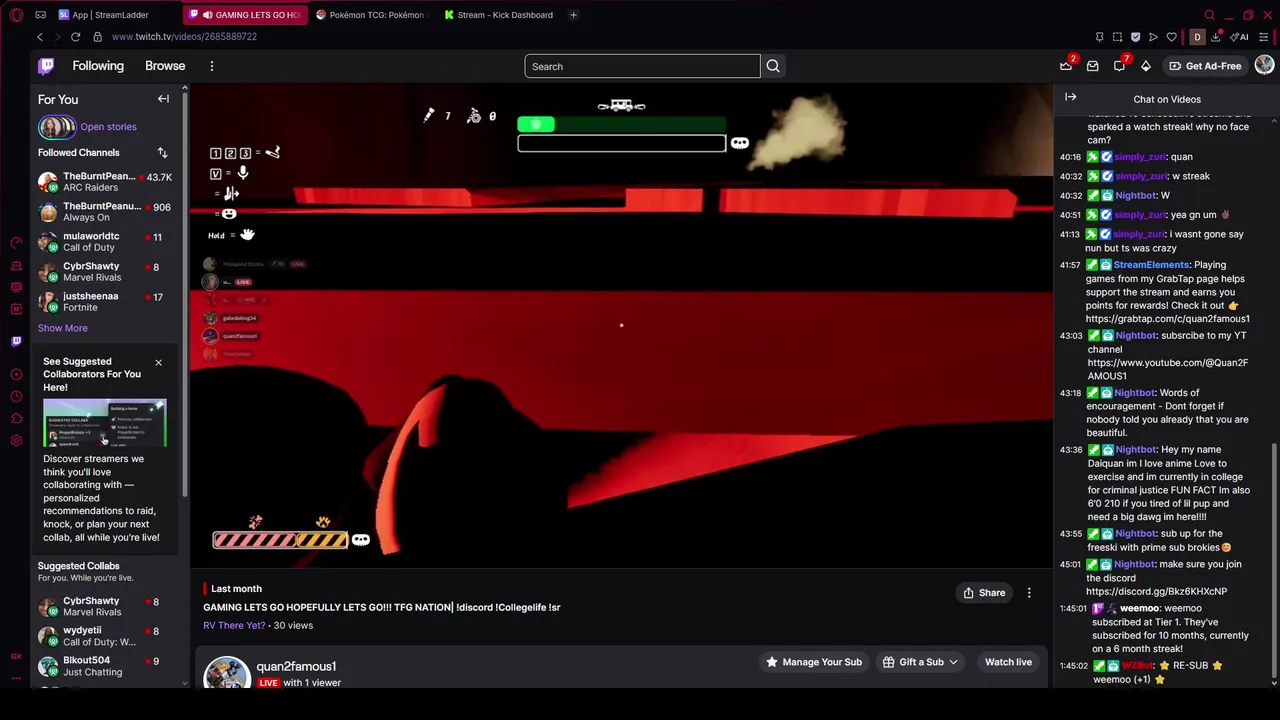
Task: Click the pin icon in address bar
Action: pyautogui.click(x=1099, y=37)
